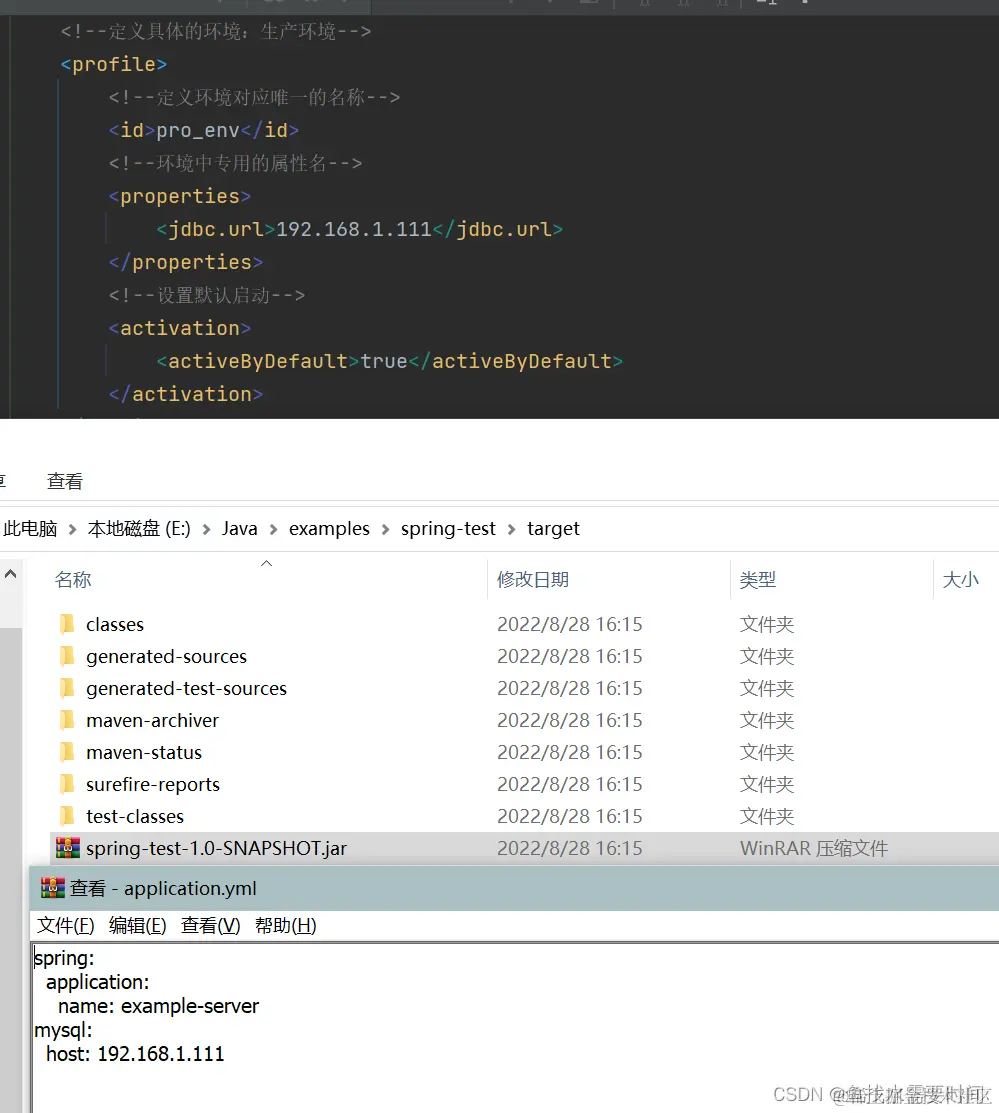Image resolution: width=999 pixels, height=1113 pixels.
Task: Navigate to Java in the breadcrumb
Action: 239,529
